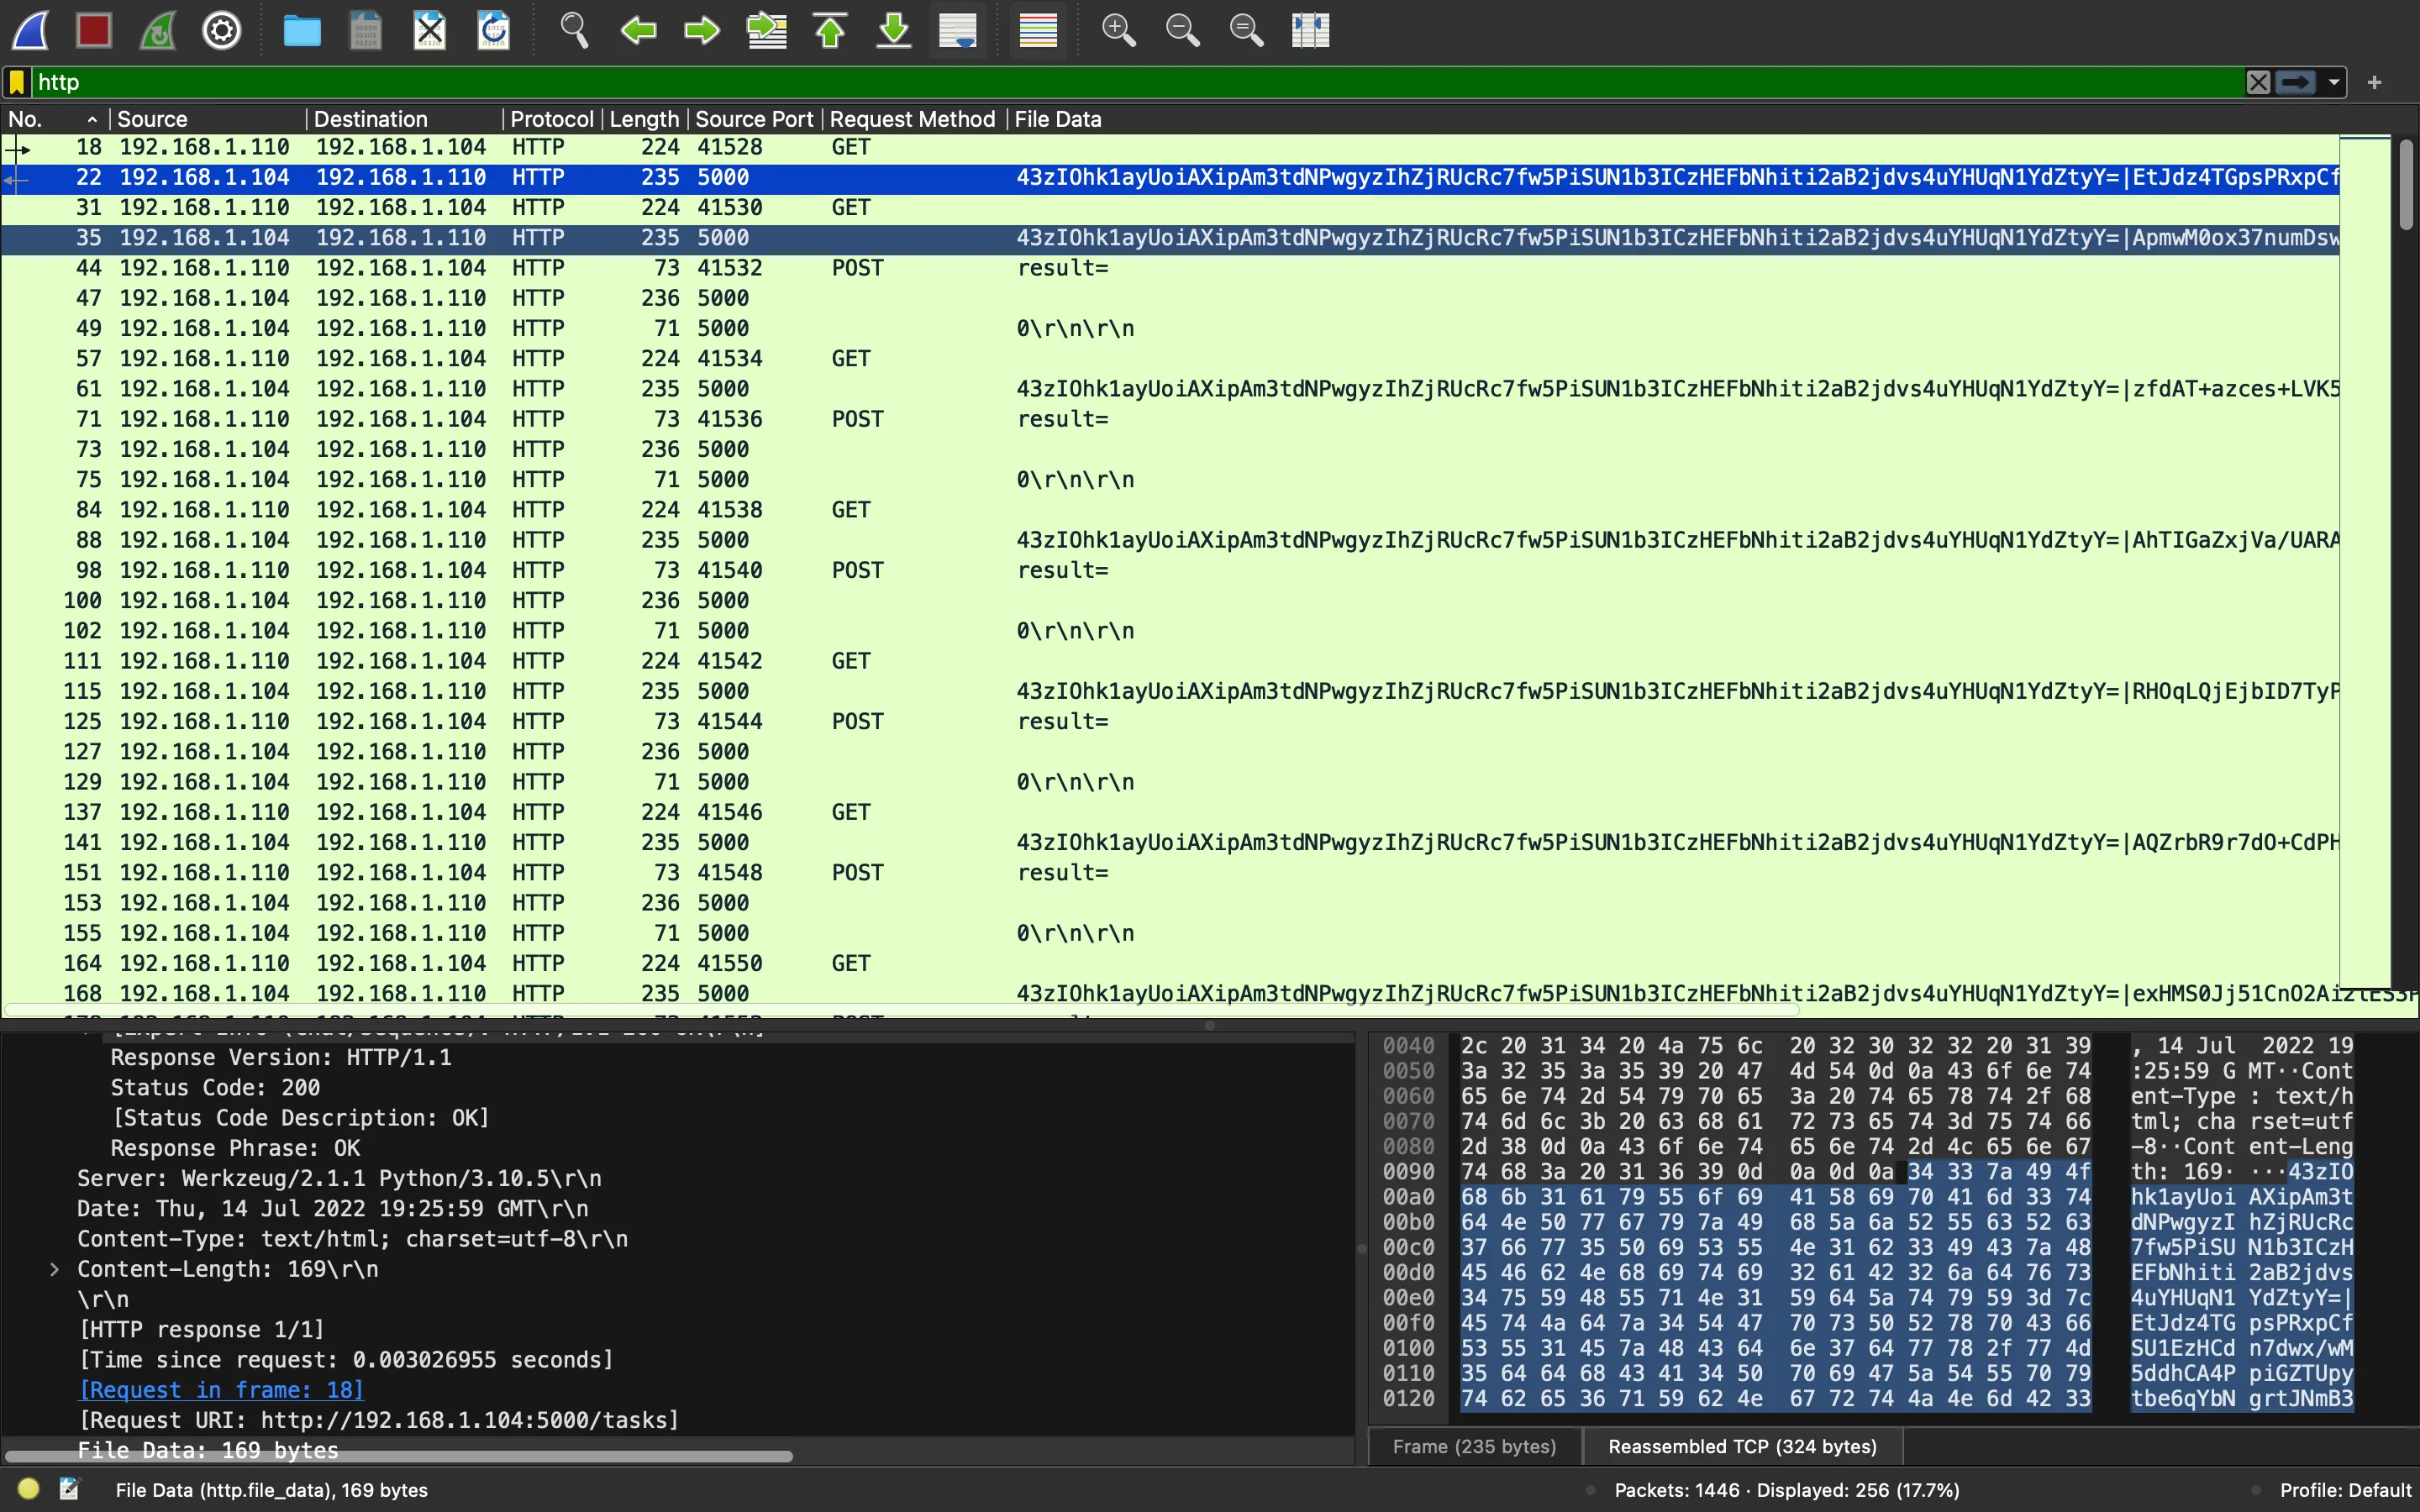
Task: Sort by the Destination column
Action: pyautogui.click(x=404, y=119)
